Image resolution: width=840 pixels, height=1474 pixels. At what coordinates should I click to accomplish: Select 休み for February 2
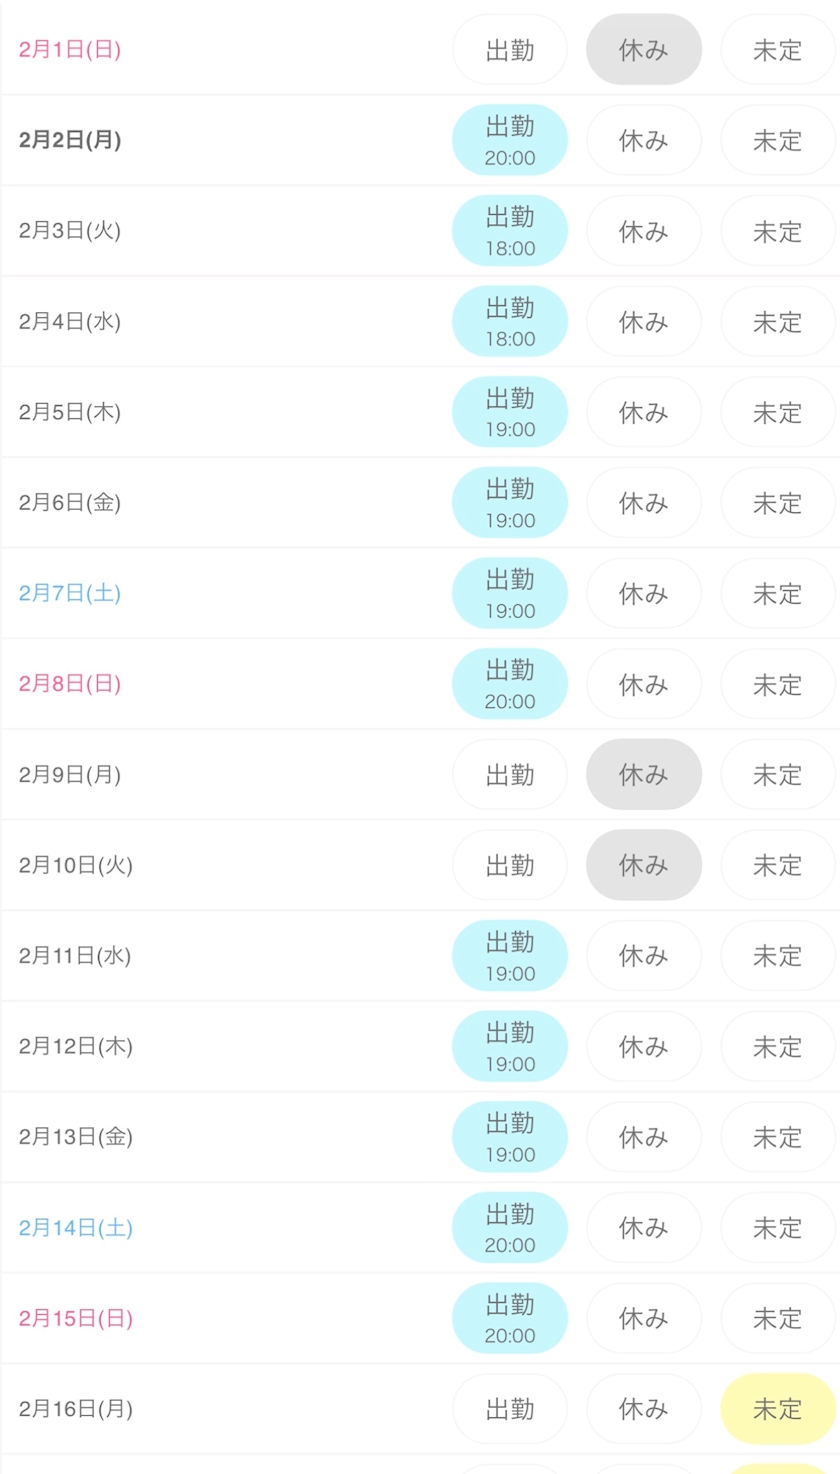[x=644, y=140]
